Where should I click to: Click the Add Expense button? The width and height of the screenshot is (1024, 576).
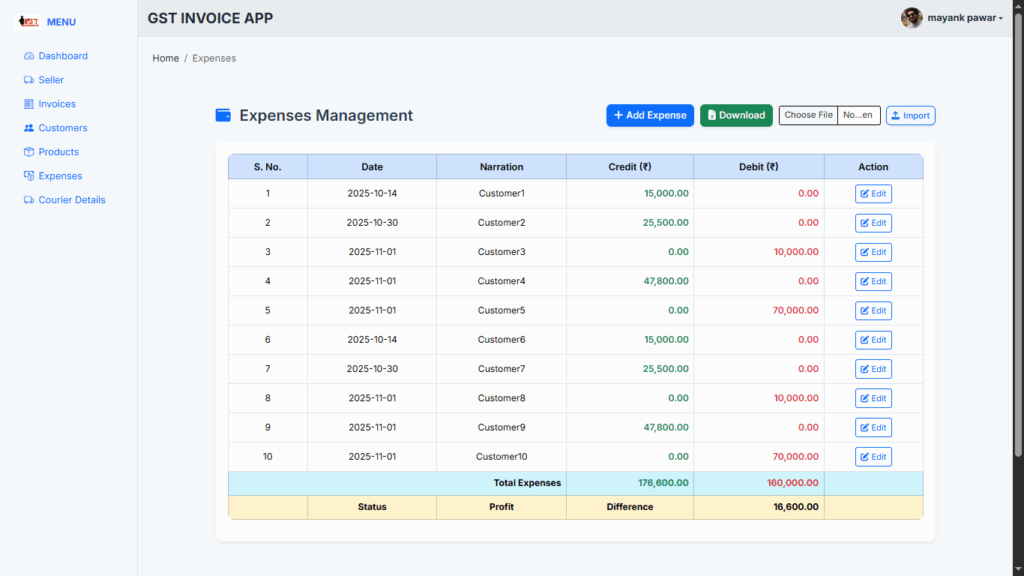pos(650,115)
